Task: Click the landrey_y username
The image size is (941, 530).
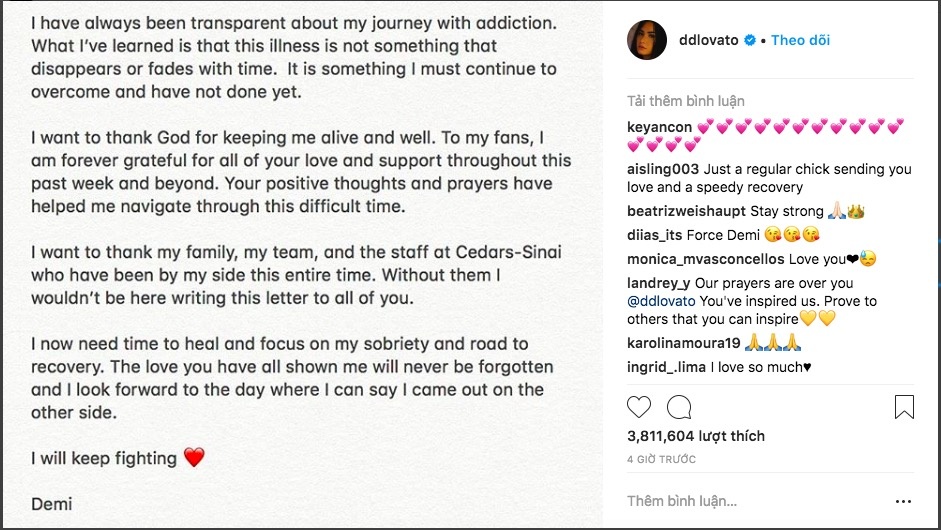Action: 657,283
